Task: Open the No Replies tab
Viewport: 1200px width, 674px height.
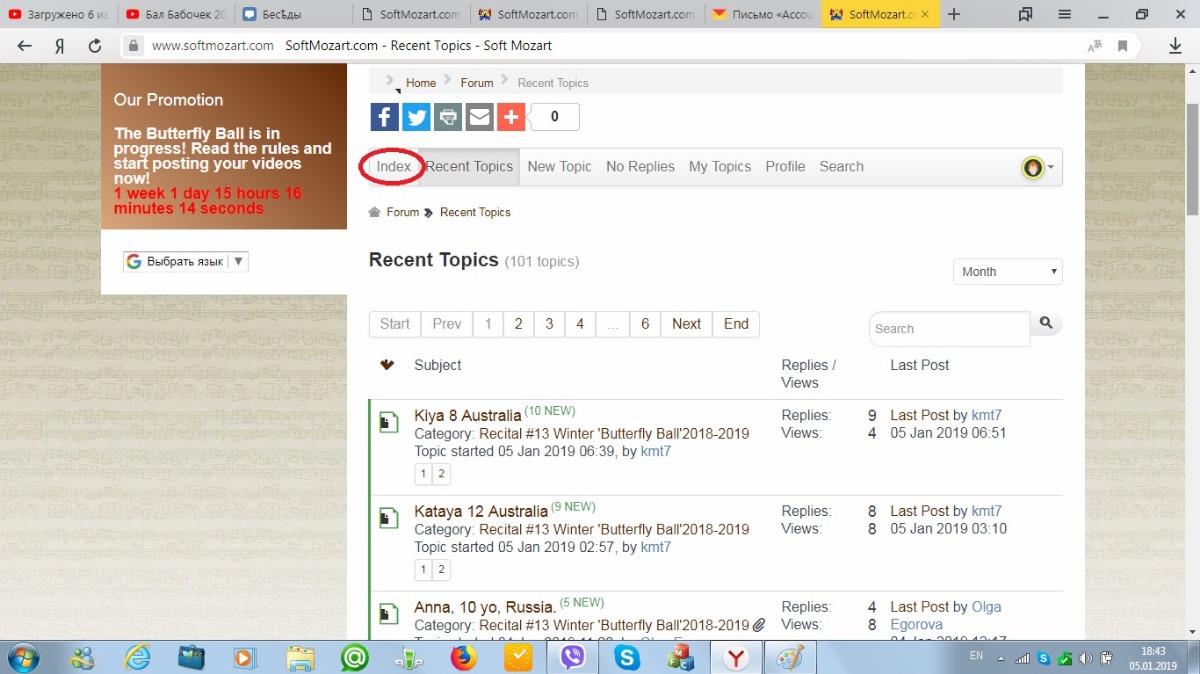Action: pyautogui.click(x=640, y=166)
